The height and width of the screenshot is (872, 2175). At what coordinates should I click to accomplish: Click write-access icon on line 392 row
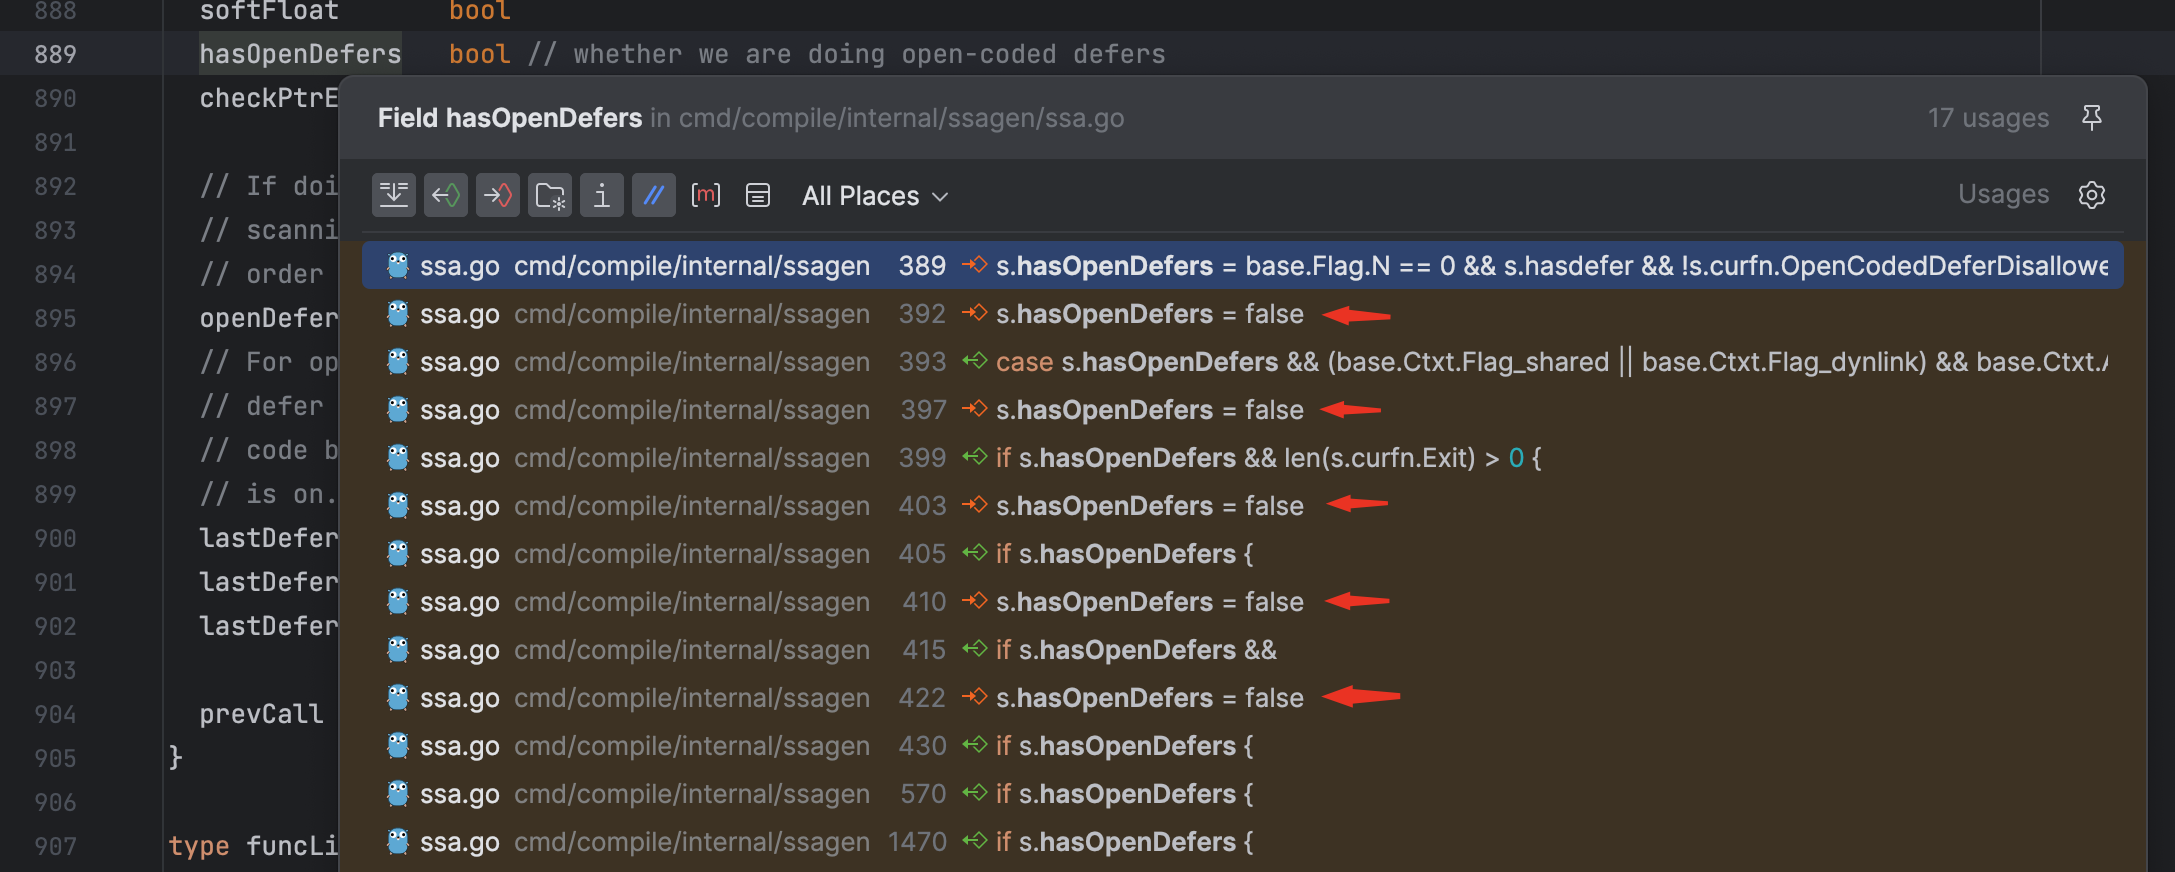[974, 313]
